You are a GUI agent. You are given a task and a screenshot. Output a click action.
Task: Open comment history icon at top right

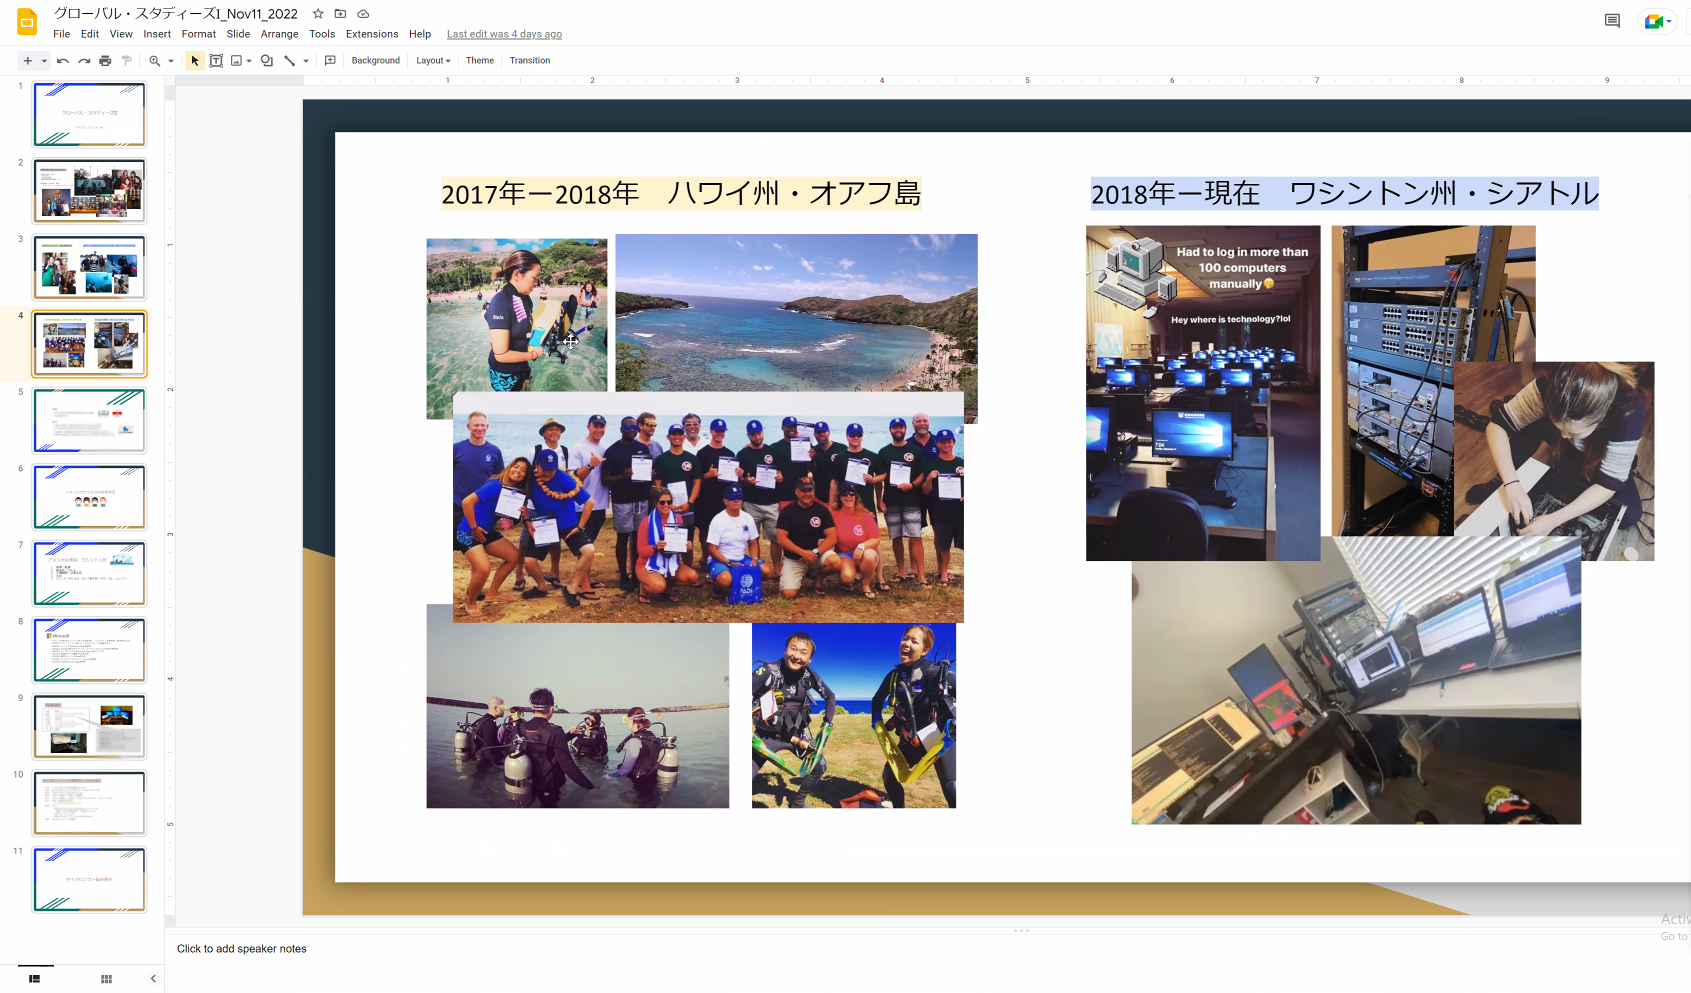click(x=1612, y=21)
